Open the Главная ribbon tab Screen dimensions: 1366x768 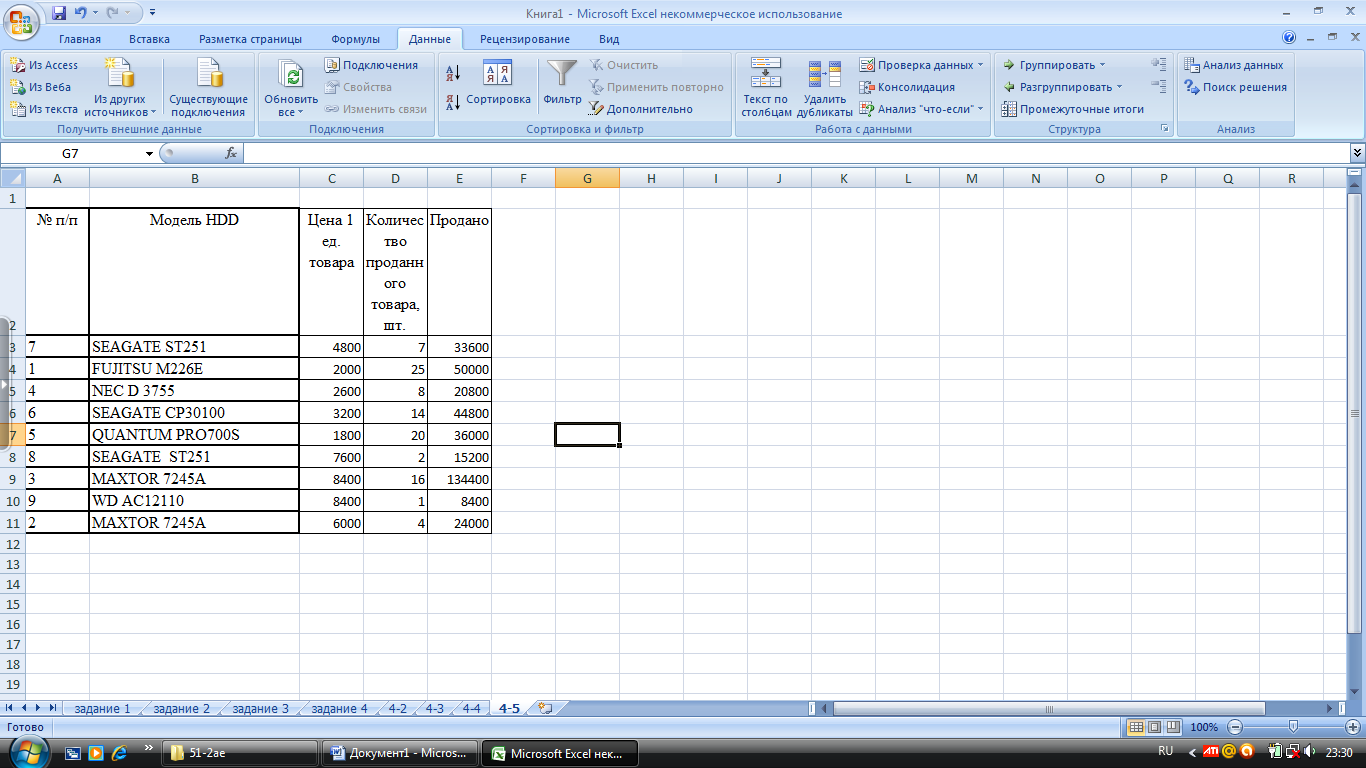coord(80,39)
